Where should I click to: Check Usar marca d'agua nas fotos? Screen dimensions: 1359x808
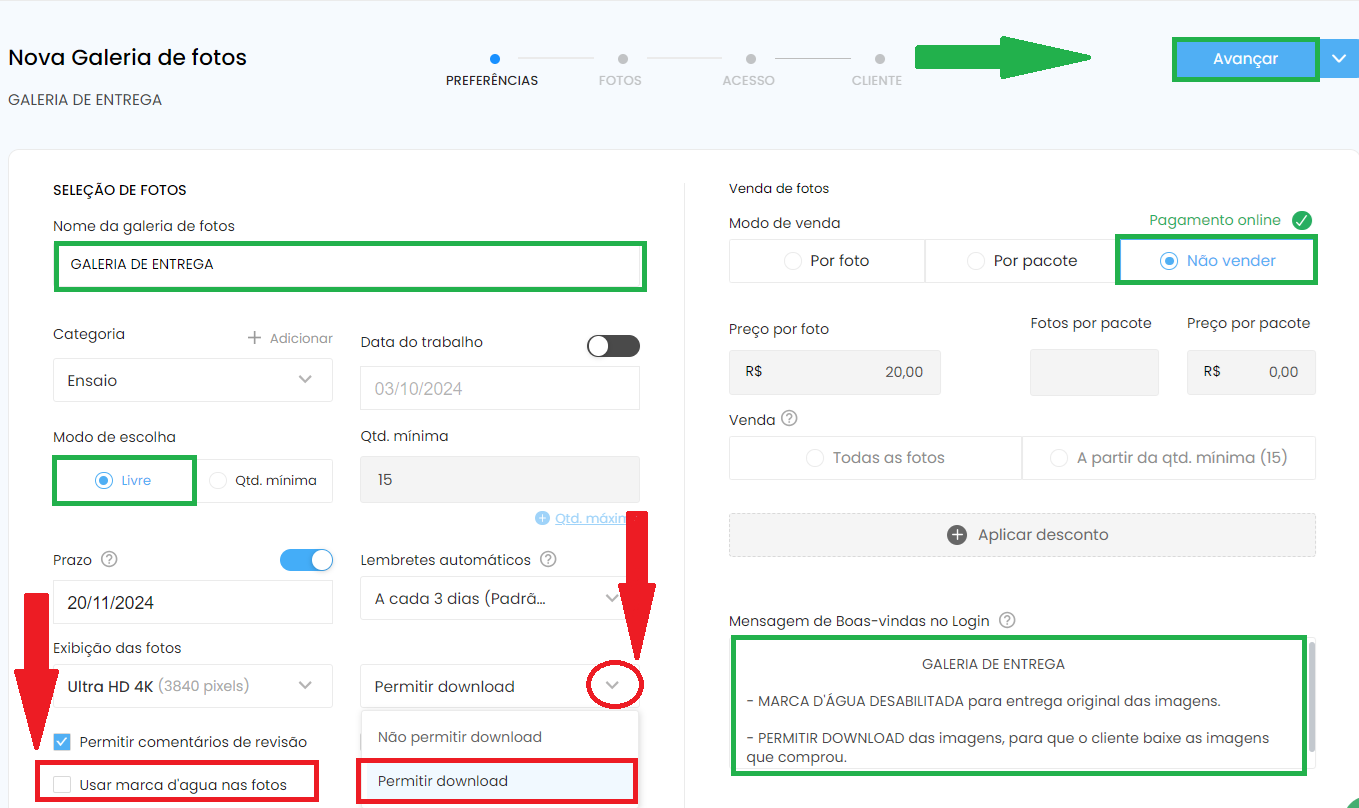tap(62, 785)
